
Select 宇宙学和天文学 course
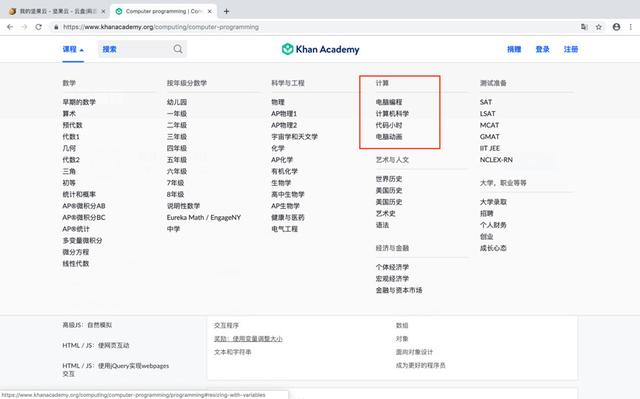[294, 137]
